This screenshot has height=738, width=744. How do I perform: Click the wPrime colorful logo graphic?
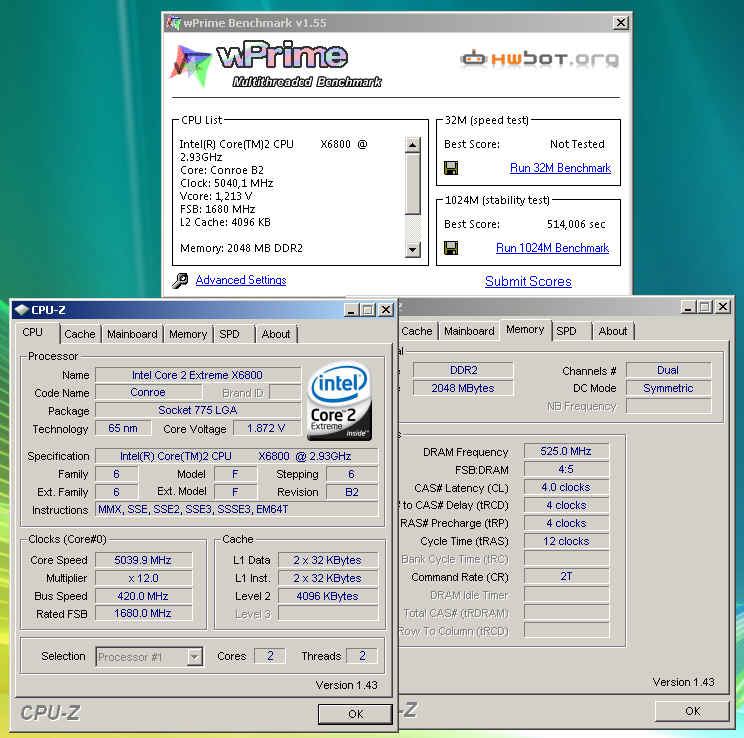(x=191, y=65)
